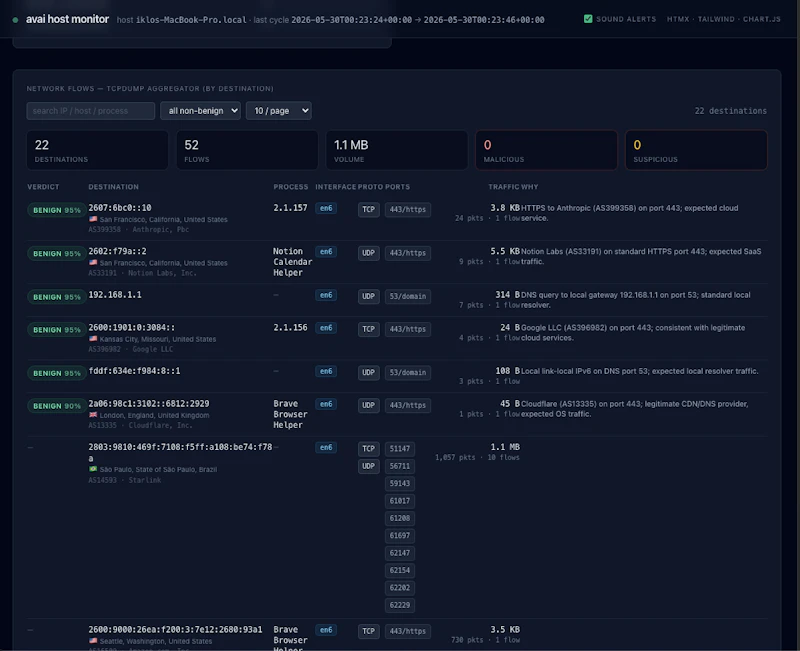The width and height of the screenshot is (800, 651).
Task: Click the en6 tag on the 192.168.1.1 row
Action: [x=326, y=295]
